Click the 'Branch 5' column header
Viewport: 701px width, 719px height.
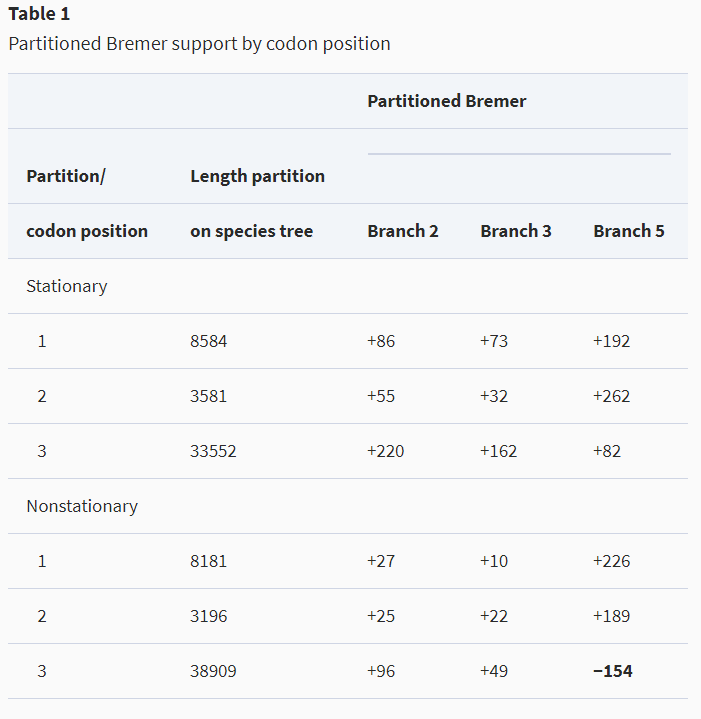click(629, 231)
